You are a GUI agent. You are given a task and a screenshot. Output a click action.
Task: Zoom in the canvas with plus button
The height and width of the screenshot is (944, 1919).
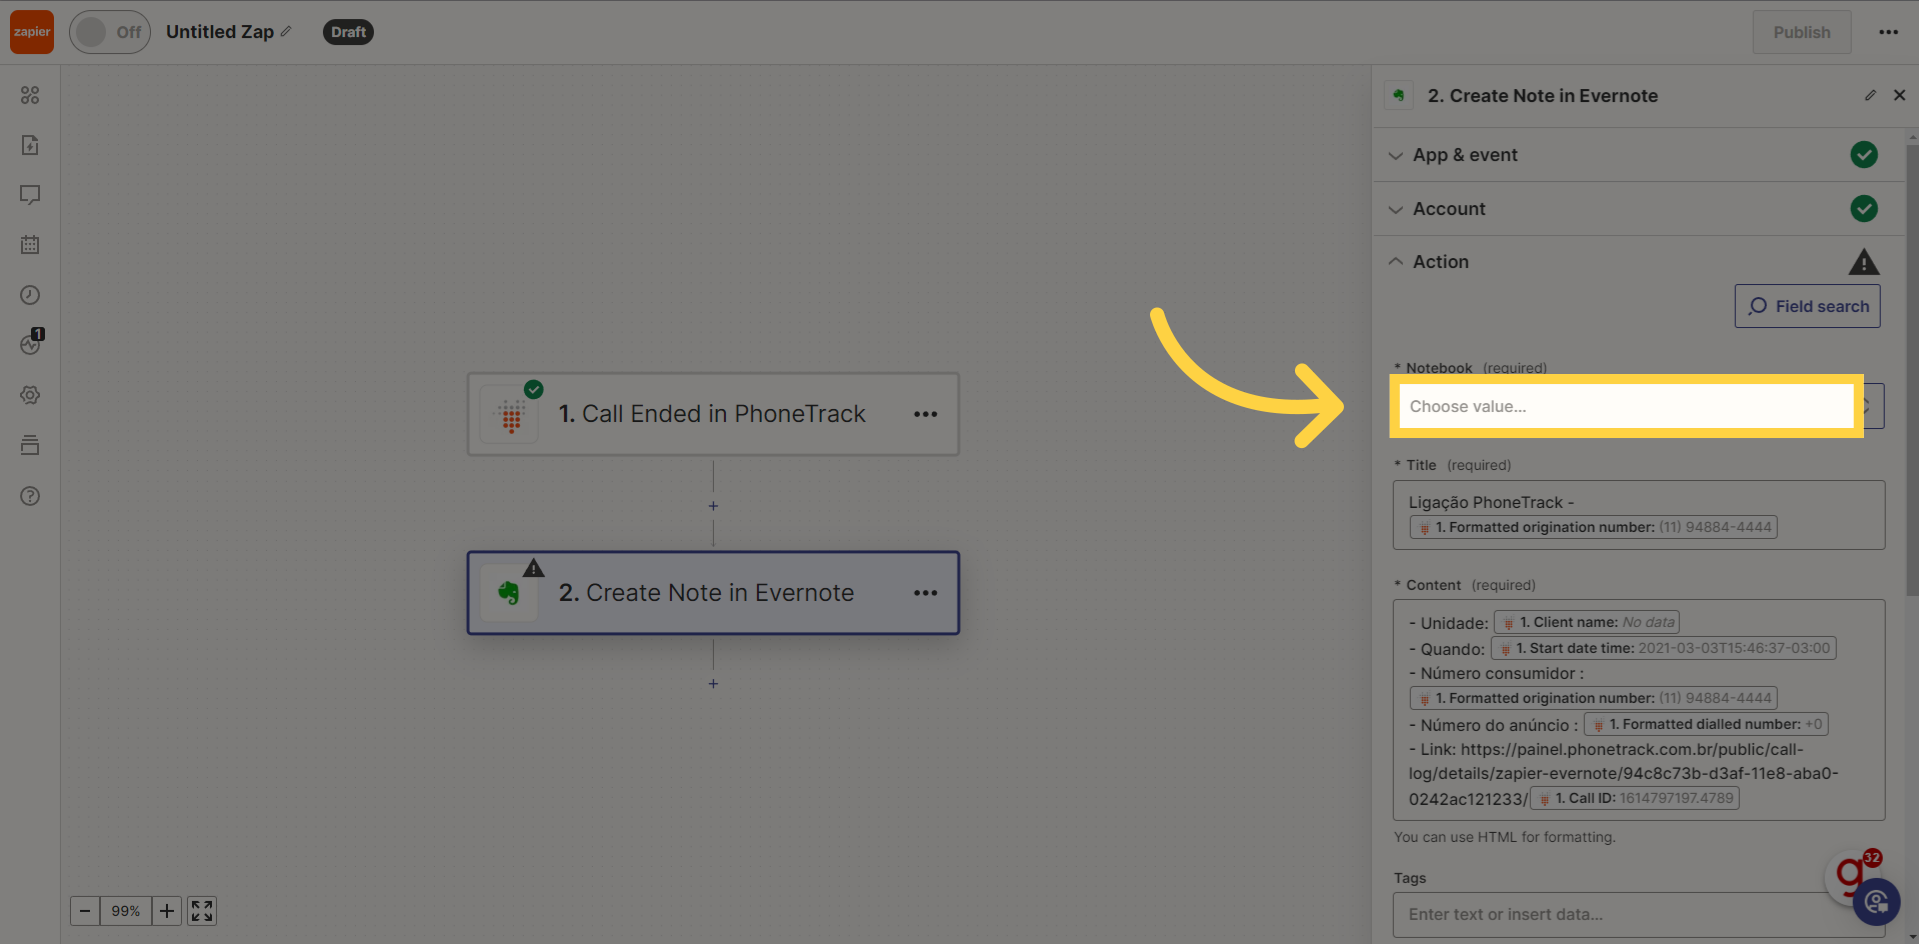(167, 911)
